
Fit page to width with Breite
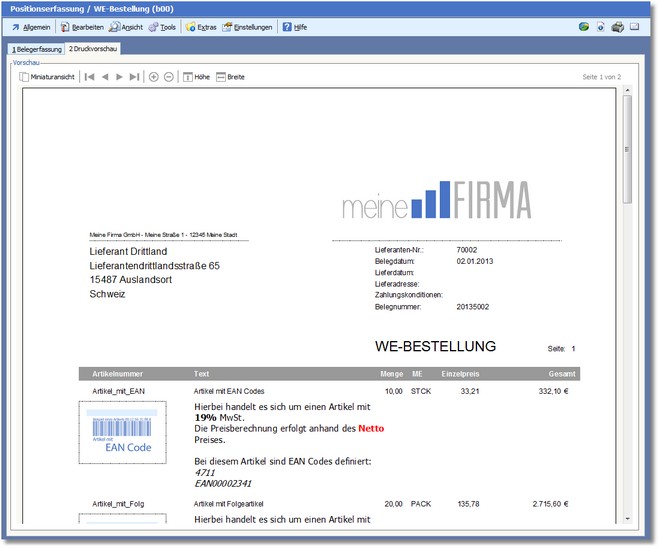(x=229, y=76)
